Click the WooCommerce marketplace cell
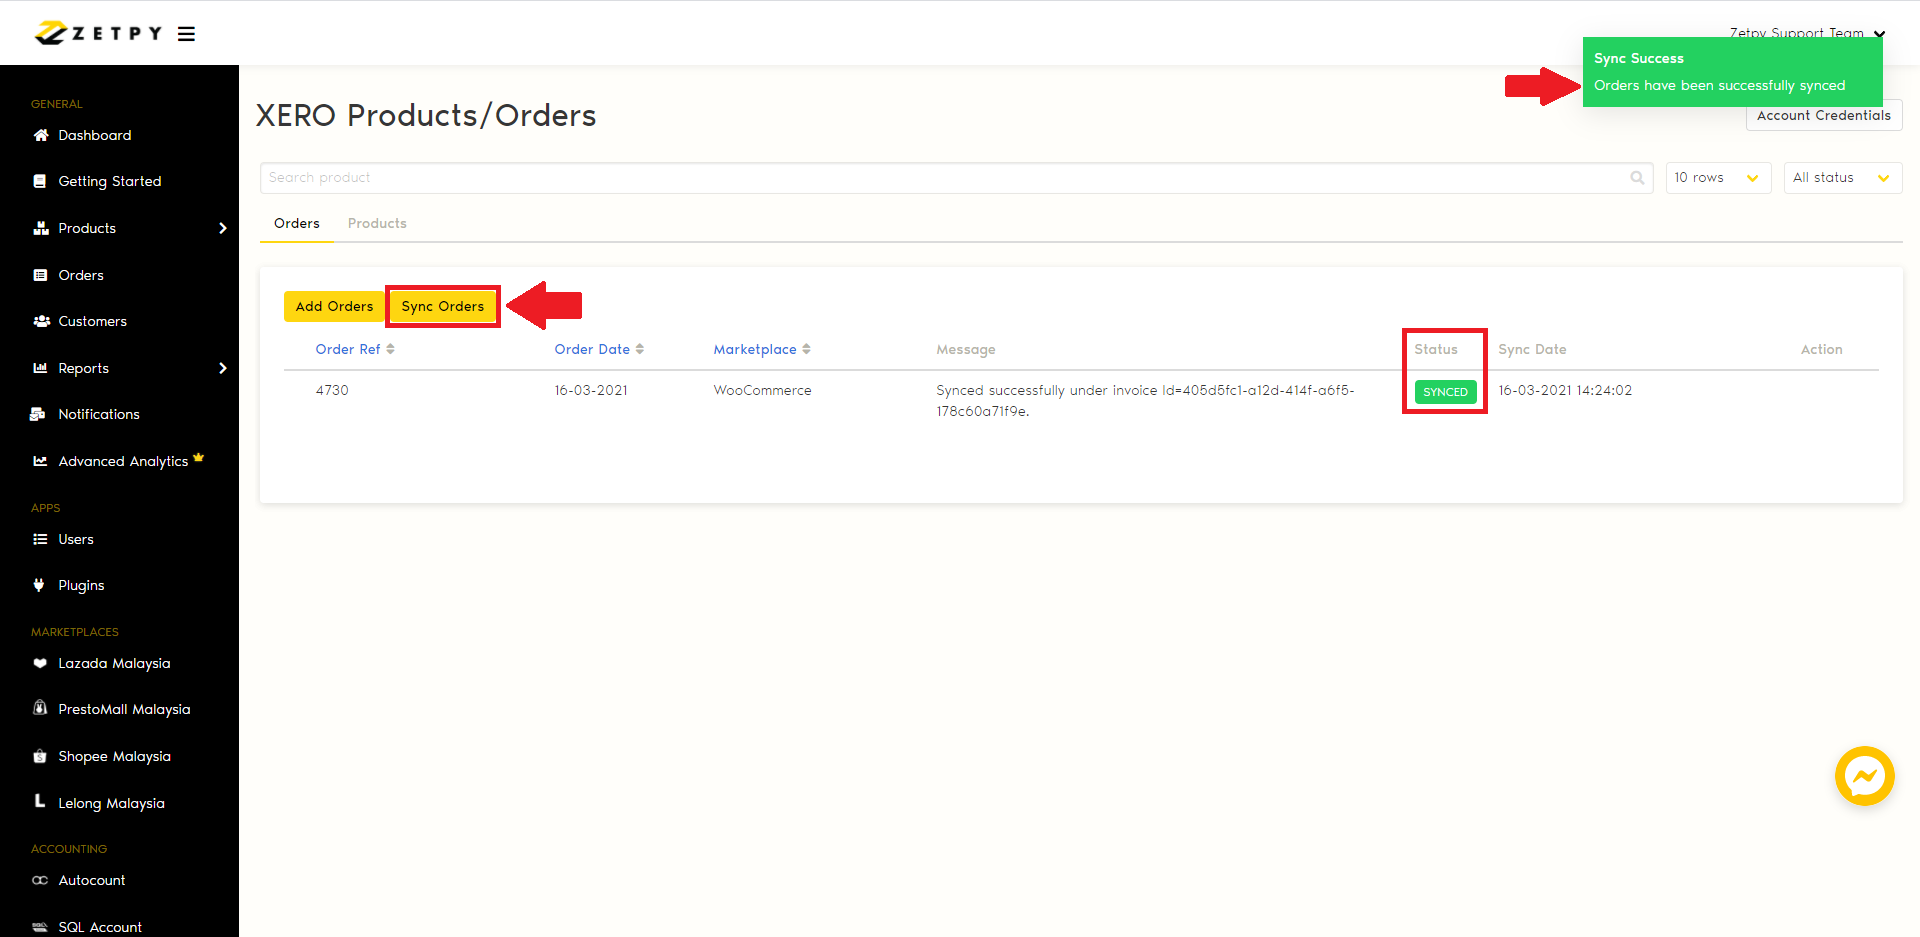This screenshot has width=1920, height=937. coord(762,390)
